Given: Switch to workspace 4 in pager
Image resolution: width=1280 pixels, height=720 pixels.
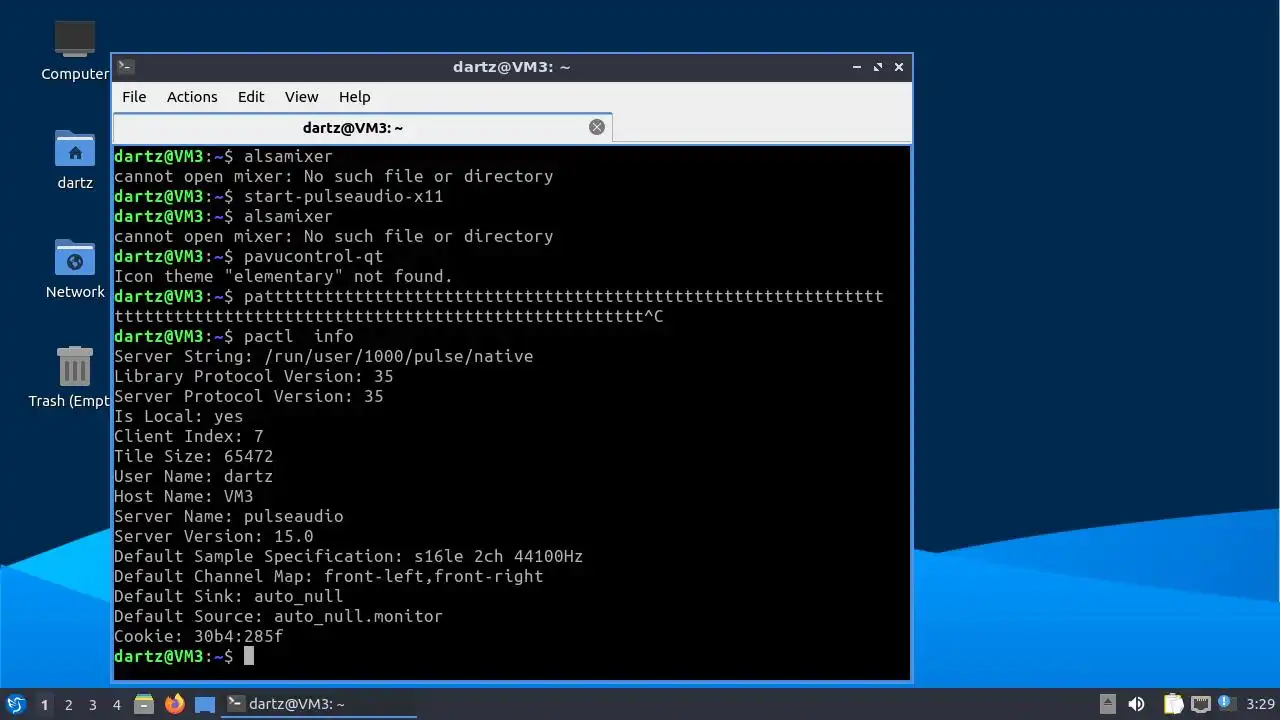Looking at the screenshot, I should [116, 704].
